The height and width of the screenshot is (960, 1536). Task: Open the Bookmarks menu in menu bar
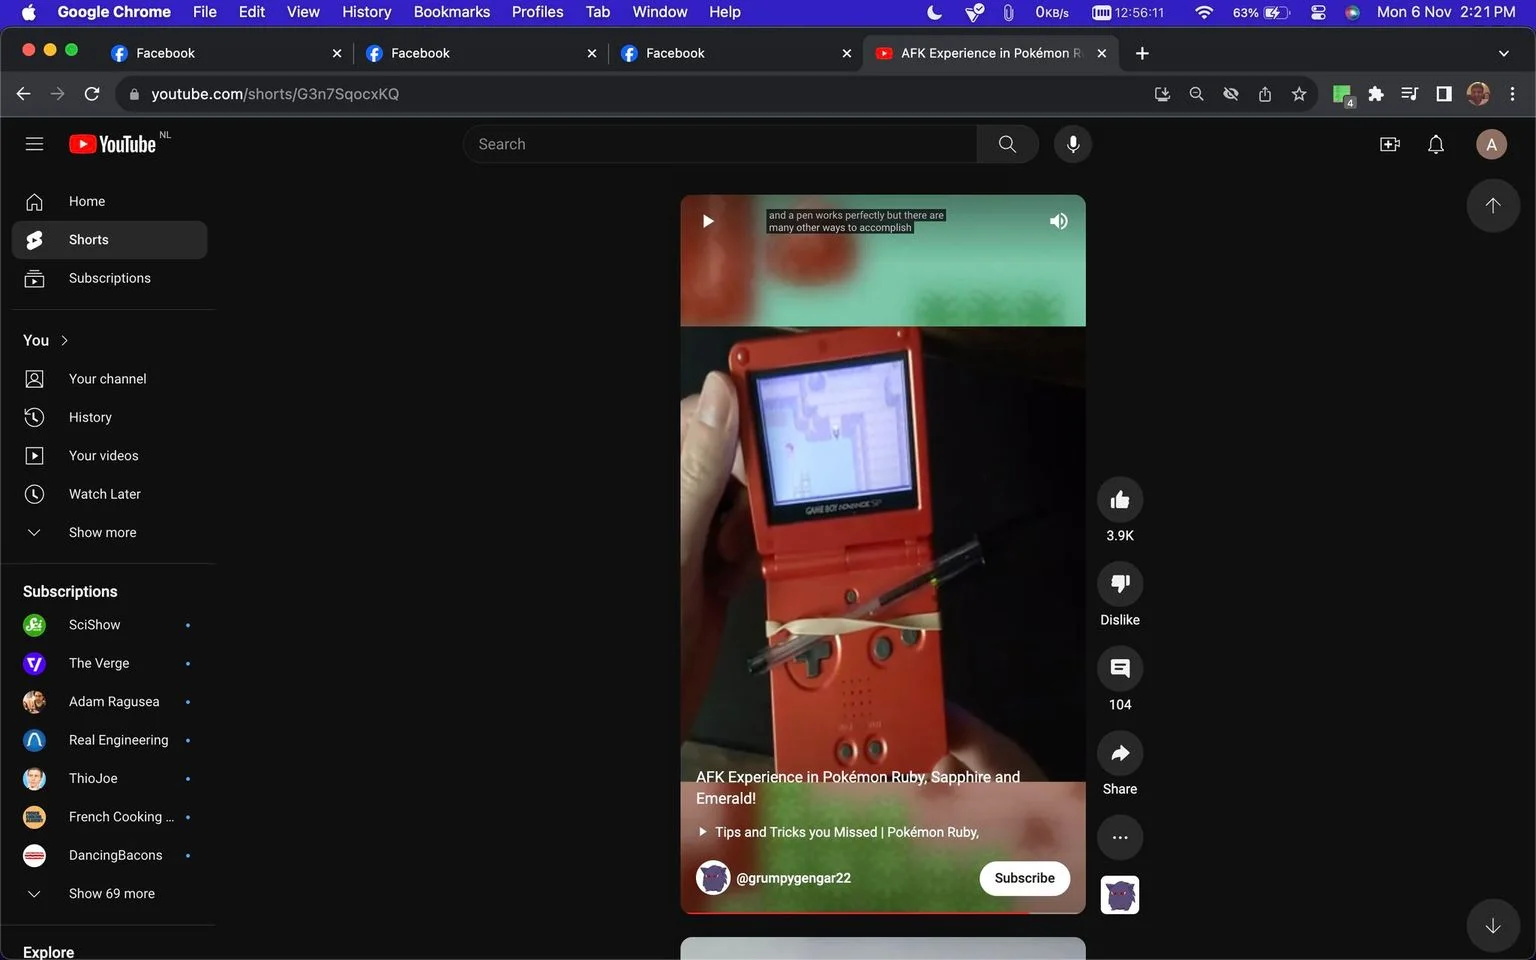pyautogui.click(x=452, y=12)
